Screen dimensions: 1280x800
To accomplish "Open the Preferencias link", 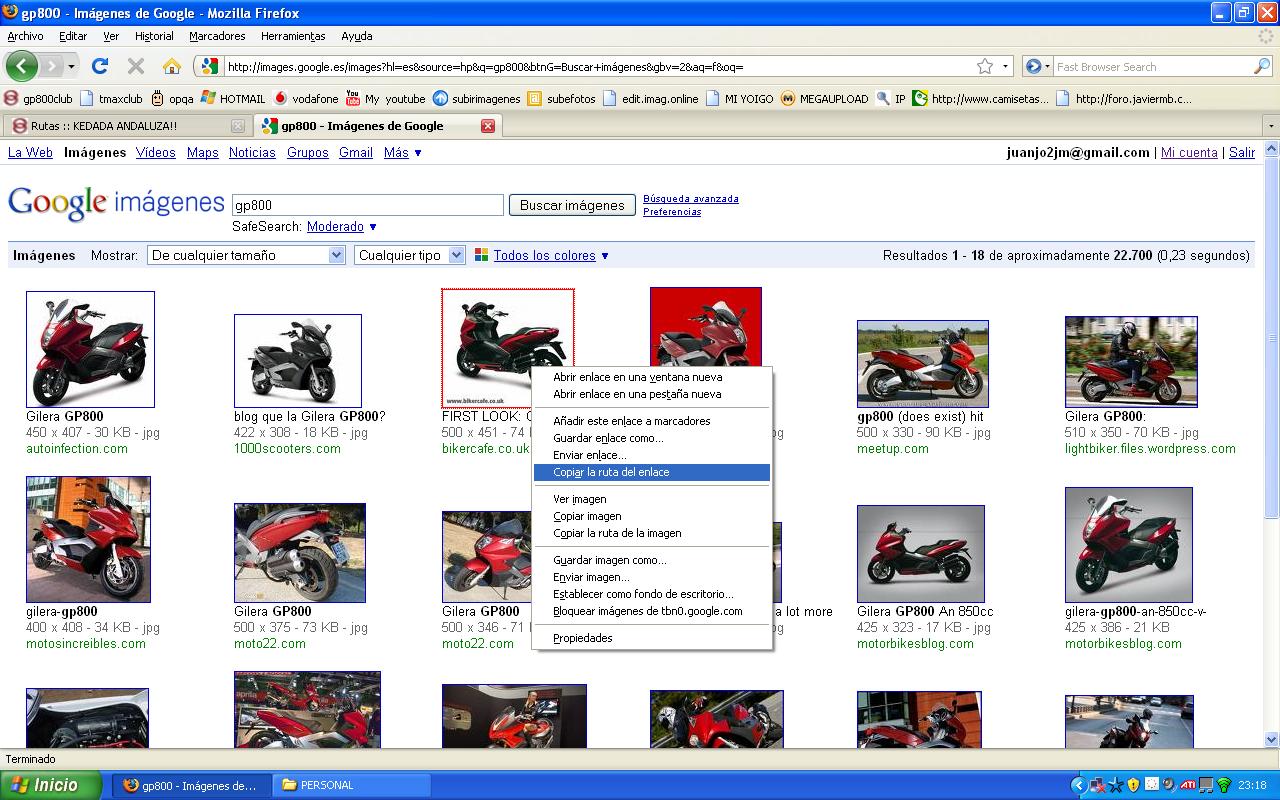I will click(672, 212).
